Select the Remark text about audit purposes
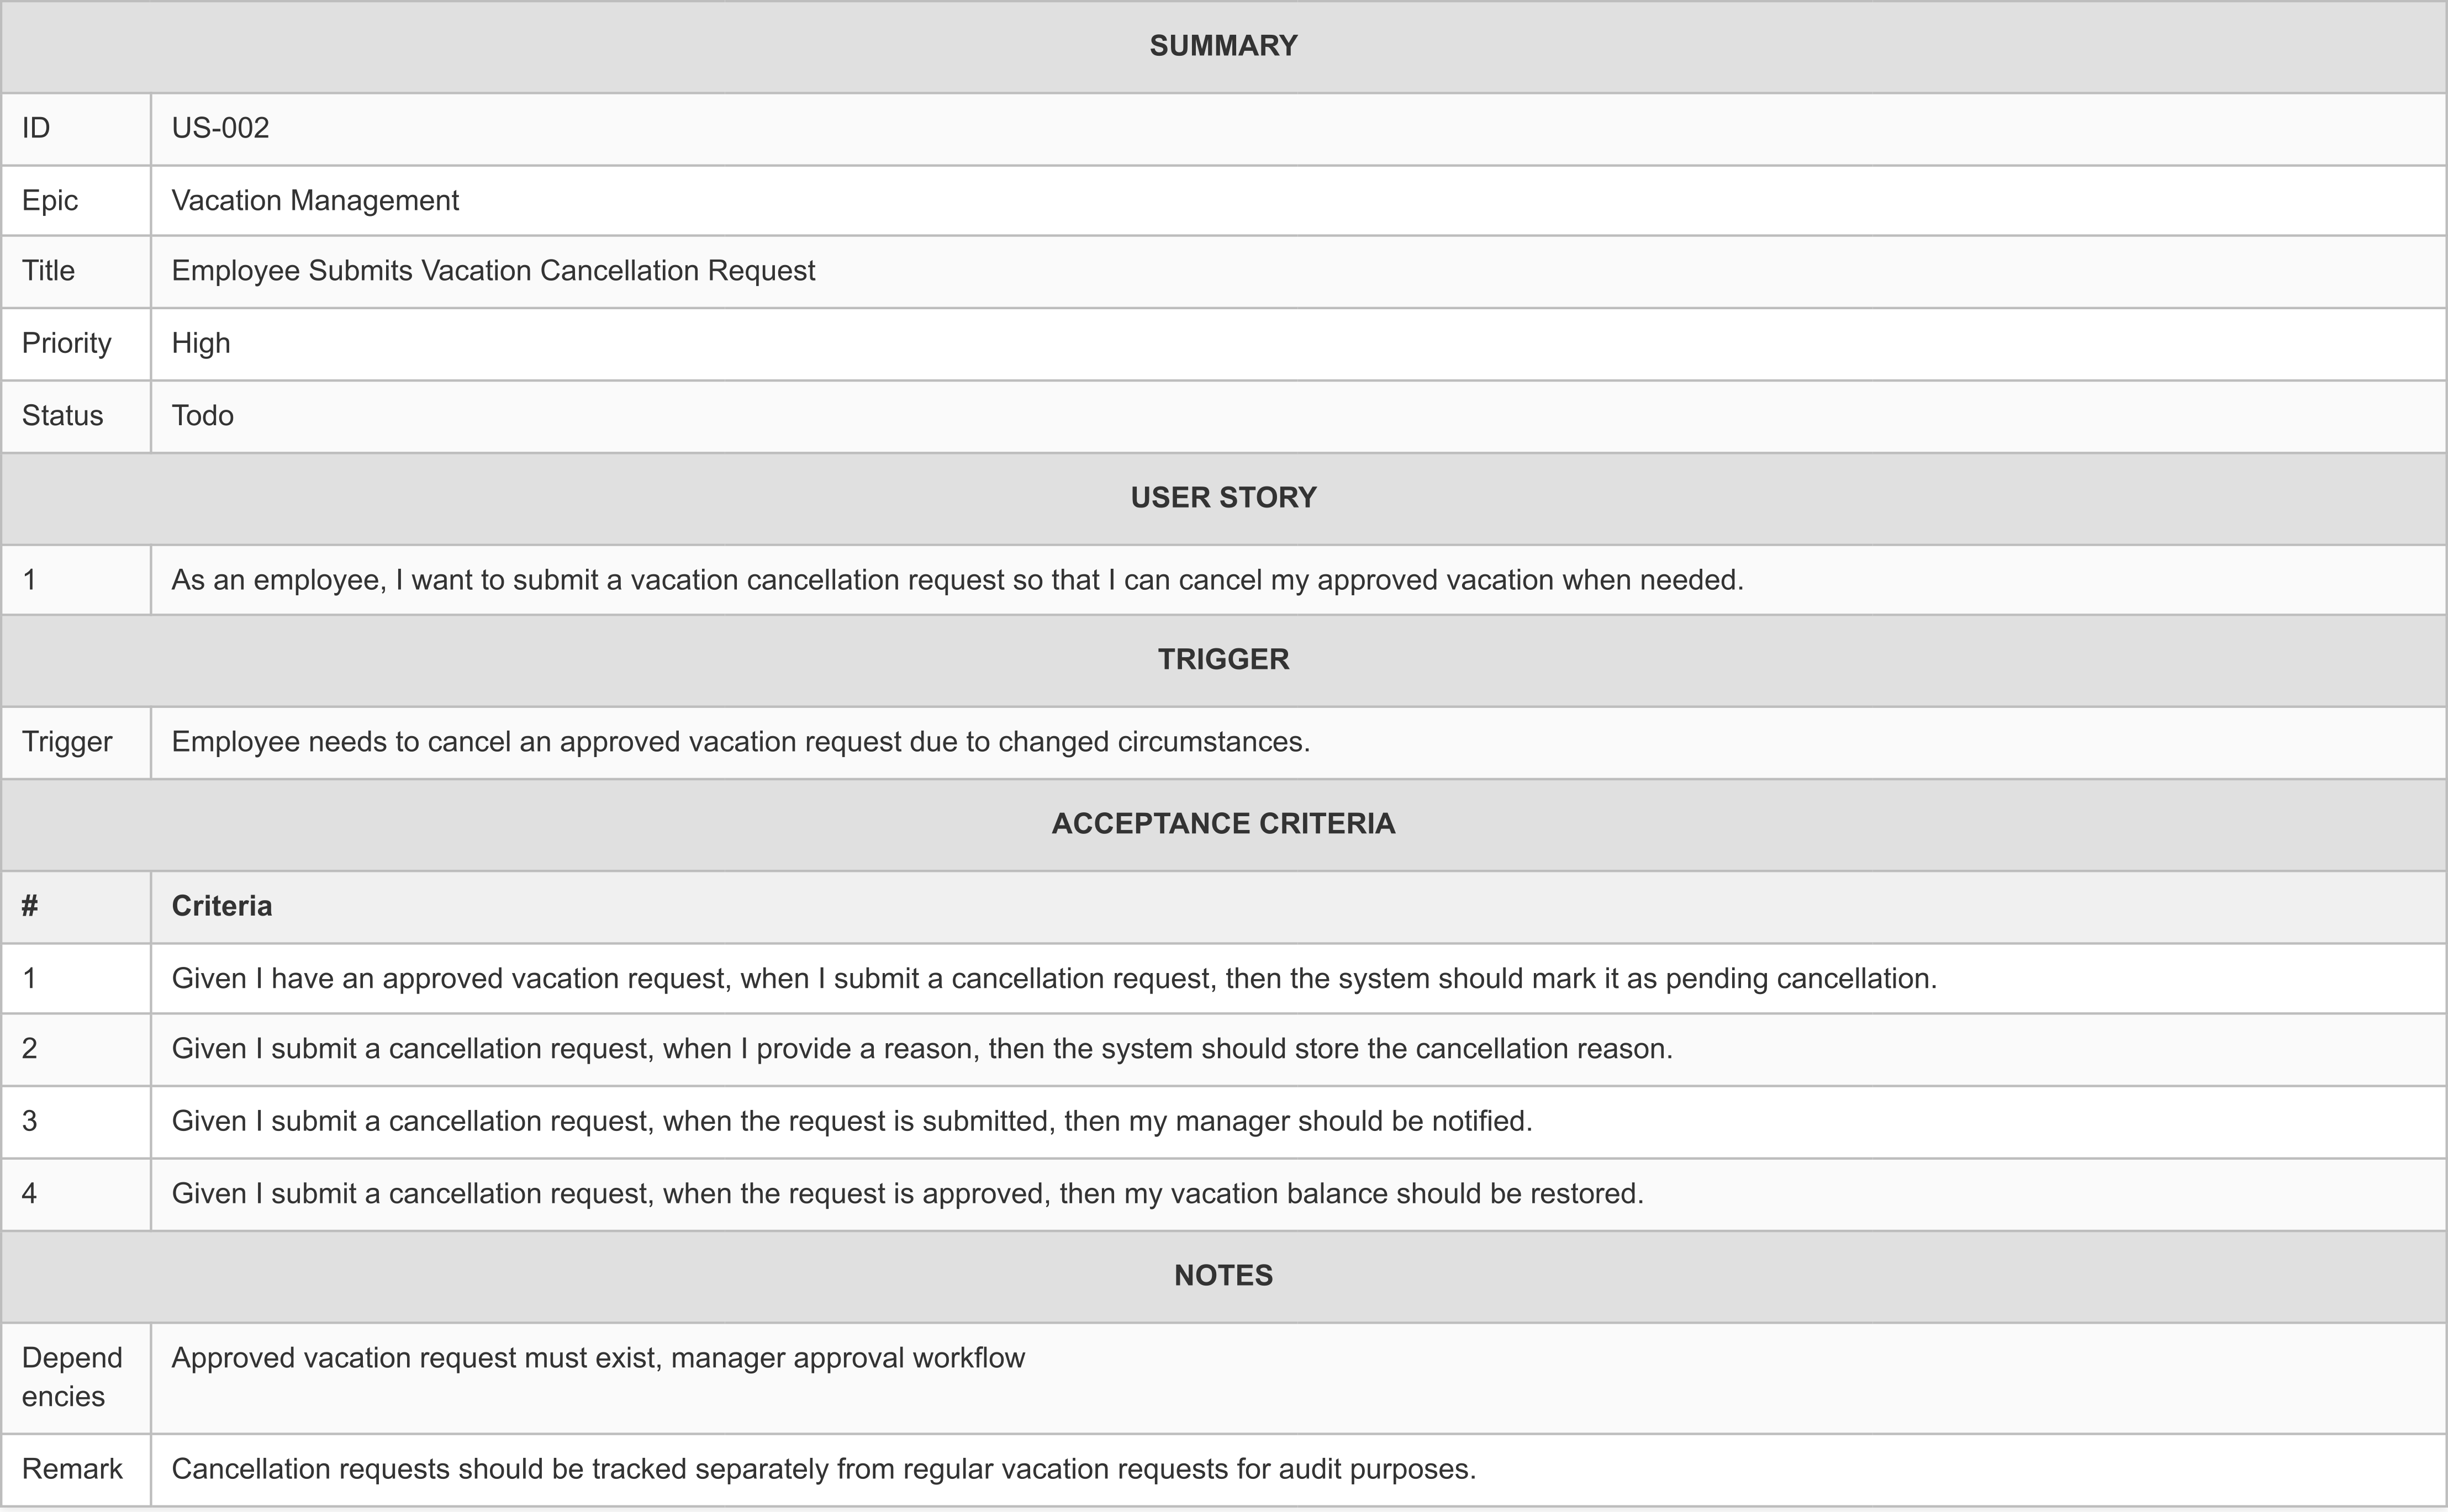Screen dimensions: 2448x1512 tap(824, 1469)
